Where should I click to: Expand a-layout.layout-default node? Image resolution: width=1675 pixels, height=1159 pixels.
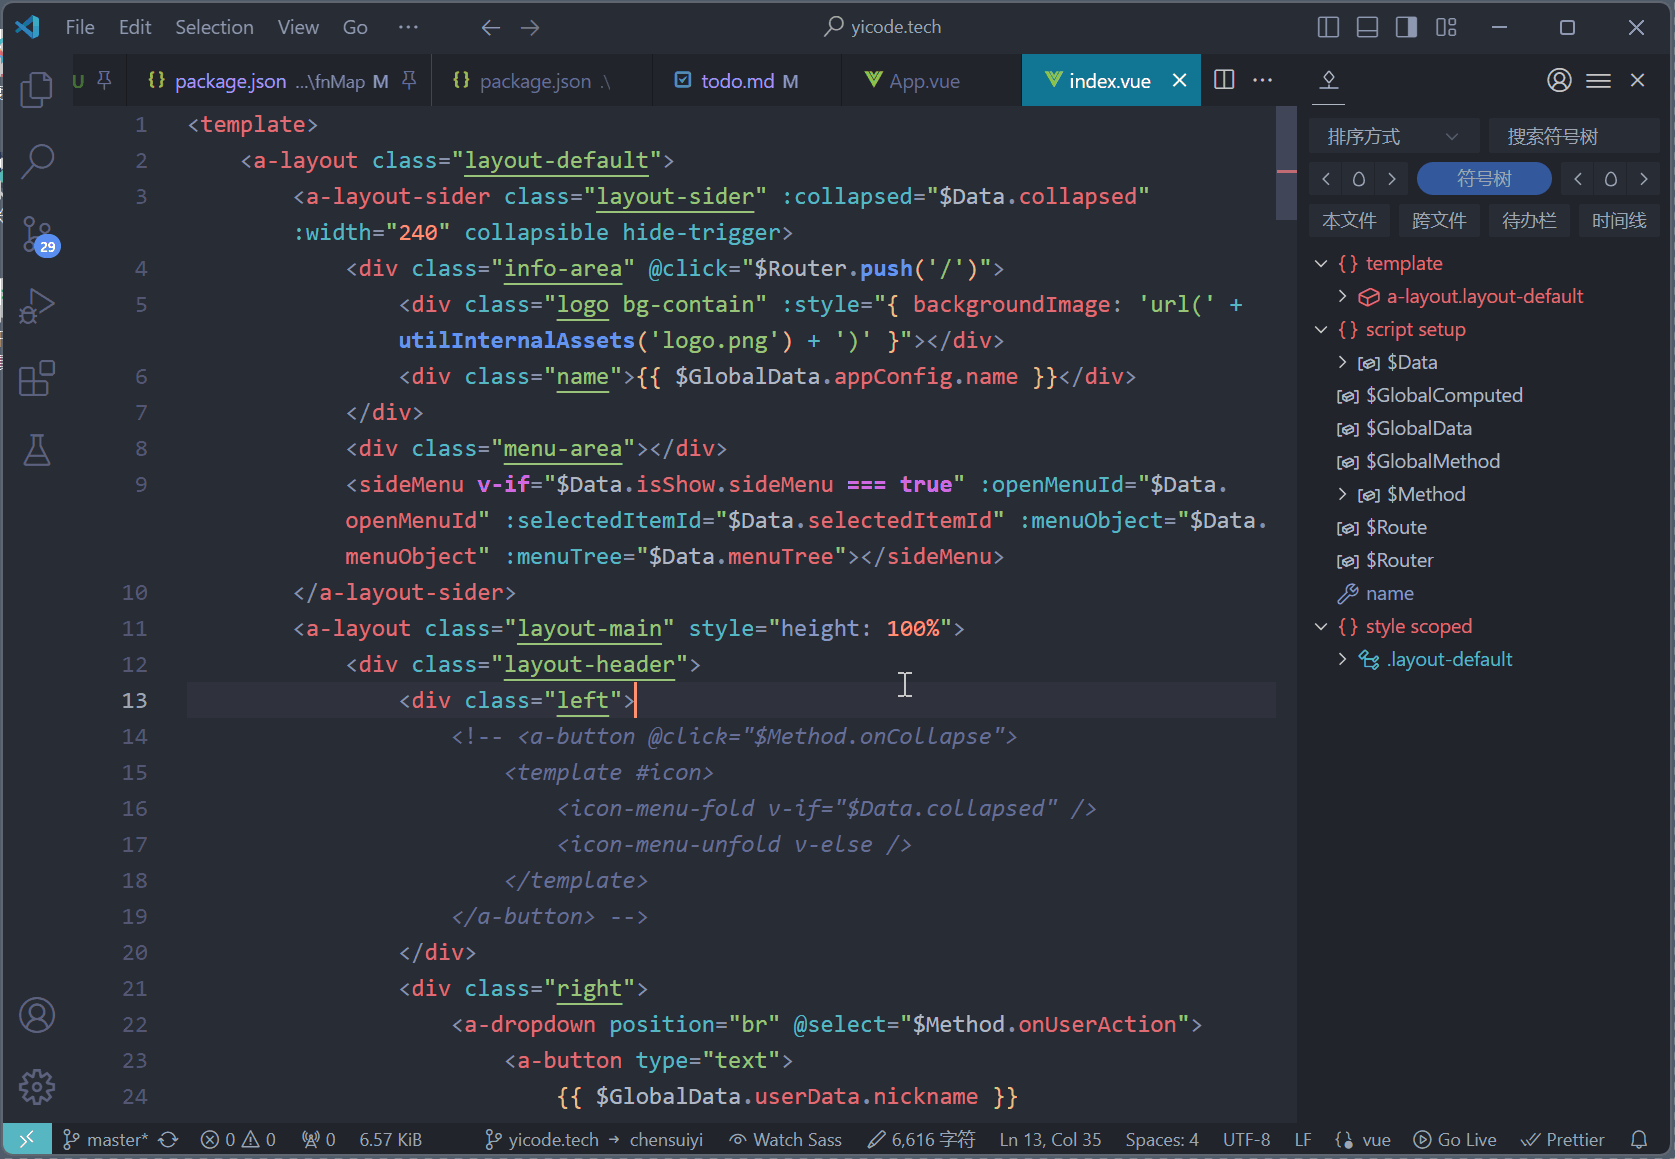(x=1342, y=296)
